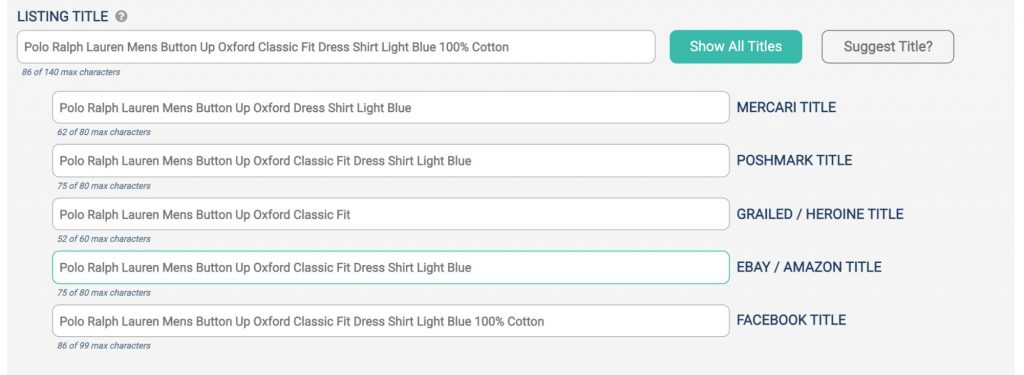Click the EBAY / AMAZON TITLE label
1024x375 pixels.
coord(809,267)
